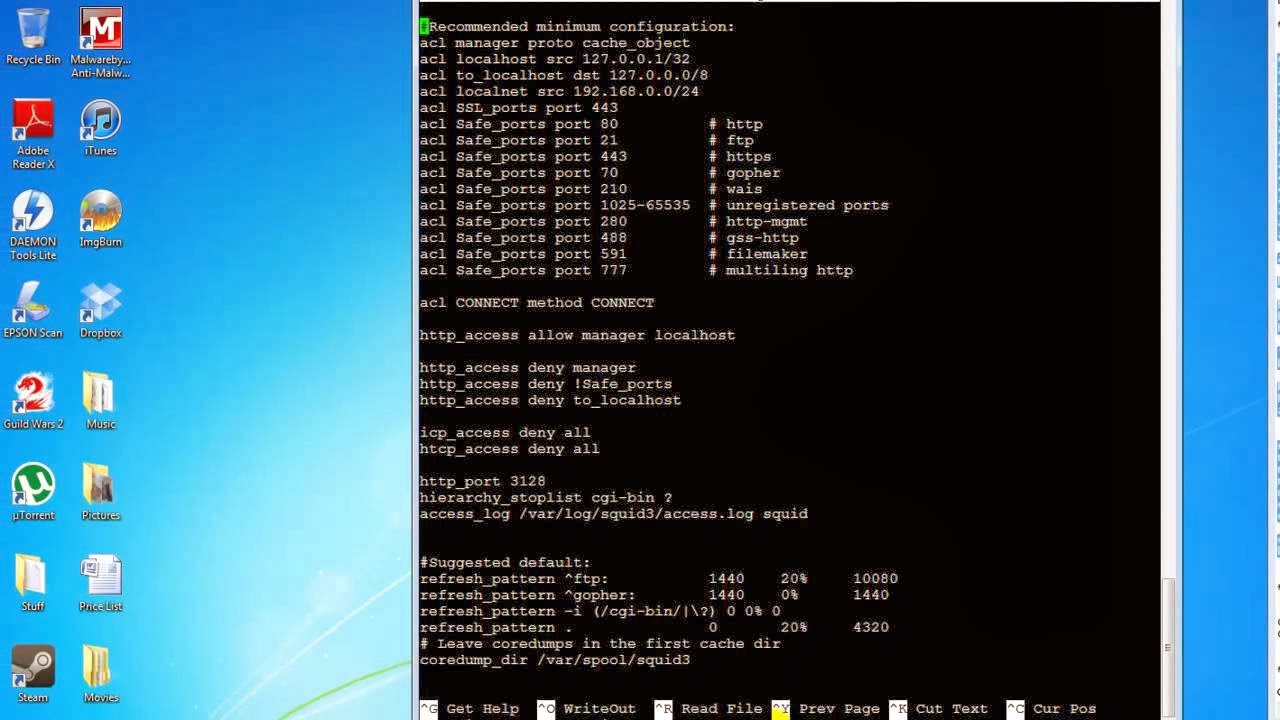Click 'http_access deny manager' line
This screenshot has width=1280, height=720.
[528, 368]
